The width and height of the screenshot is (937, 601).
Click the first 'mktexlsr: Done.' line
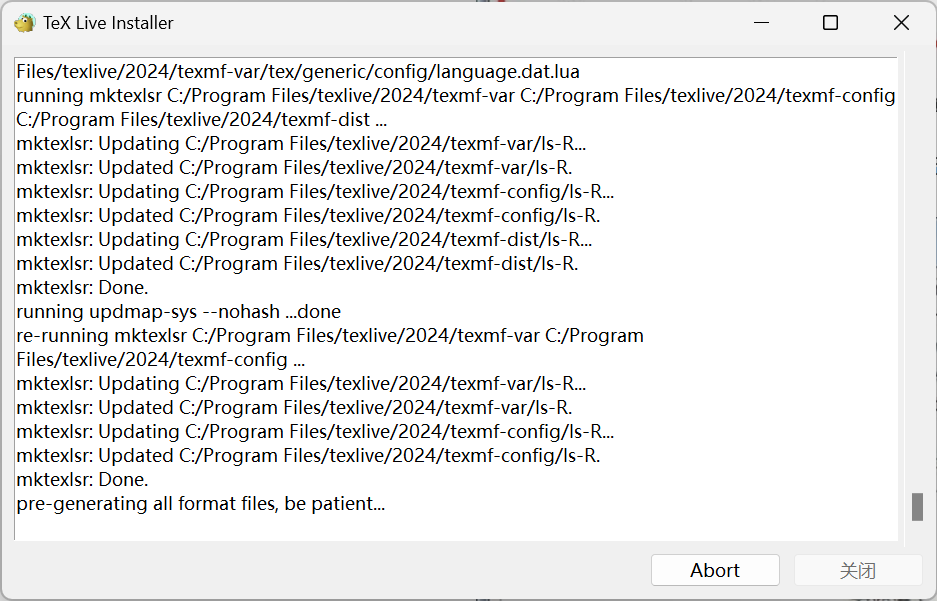(x=82, y=288)
